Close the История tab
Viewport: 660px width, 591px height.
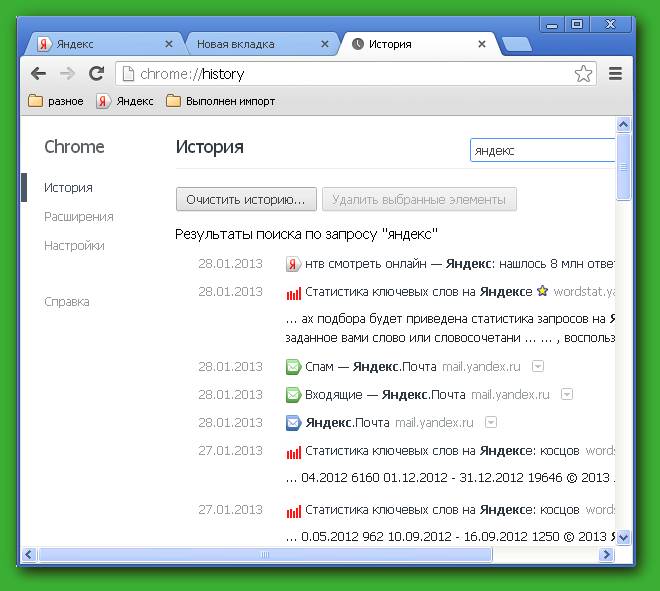click(482, 44)
